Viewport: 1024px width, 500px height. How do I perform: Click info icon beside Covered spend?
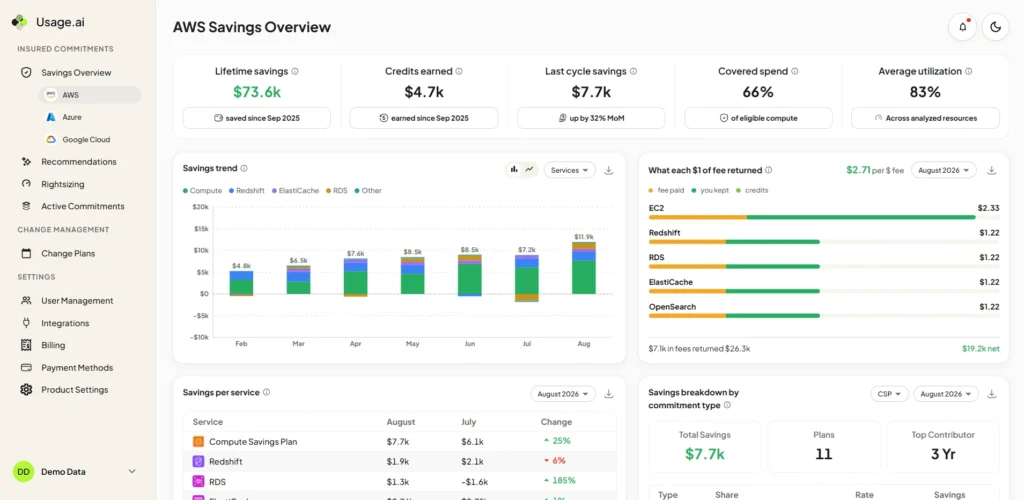[x=795, y=71]
